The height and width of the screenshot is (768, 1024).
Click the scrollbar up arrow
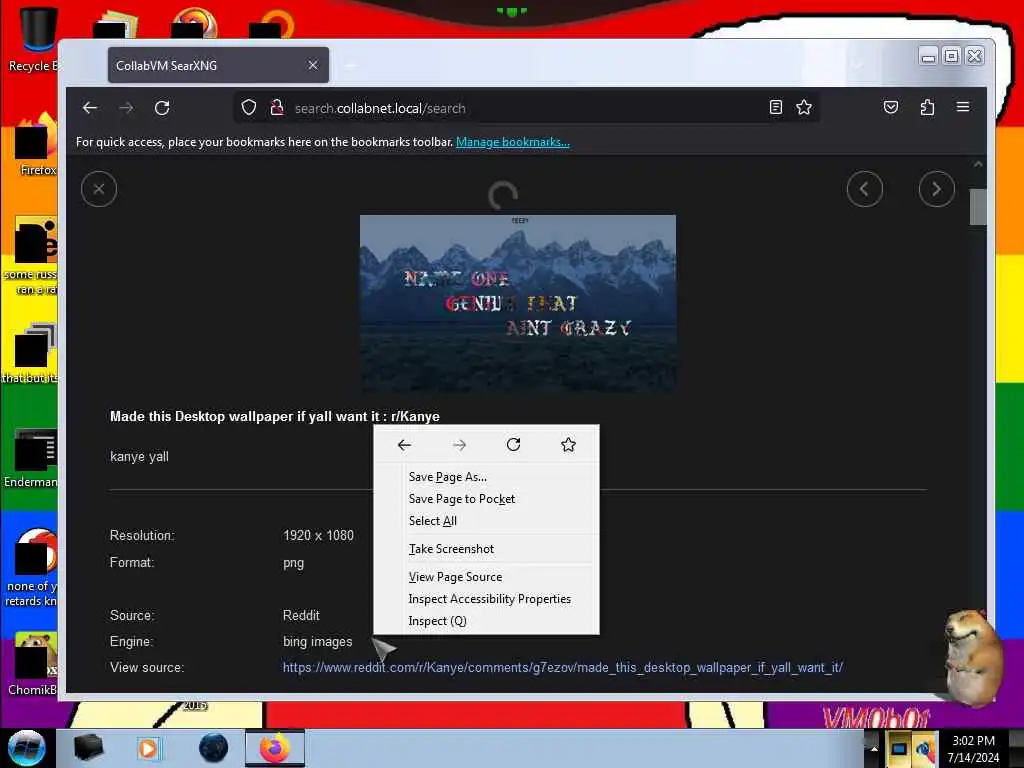click(978, 164)
